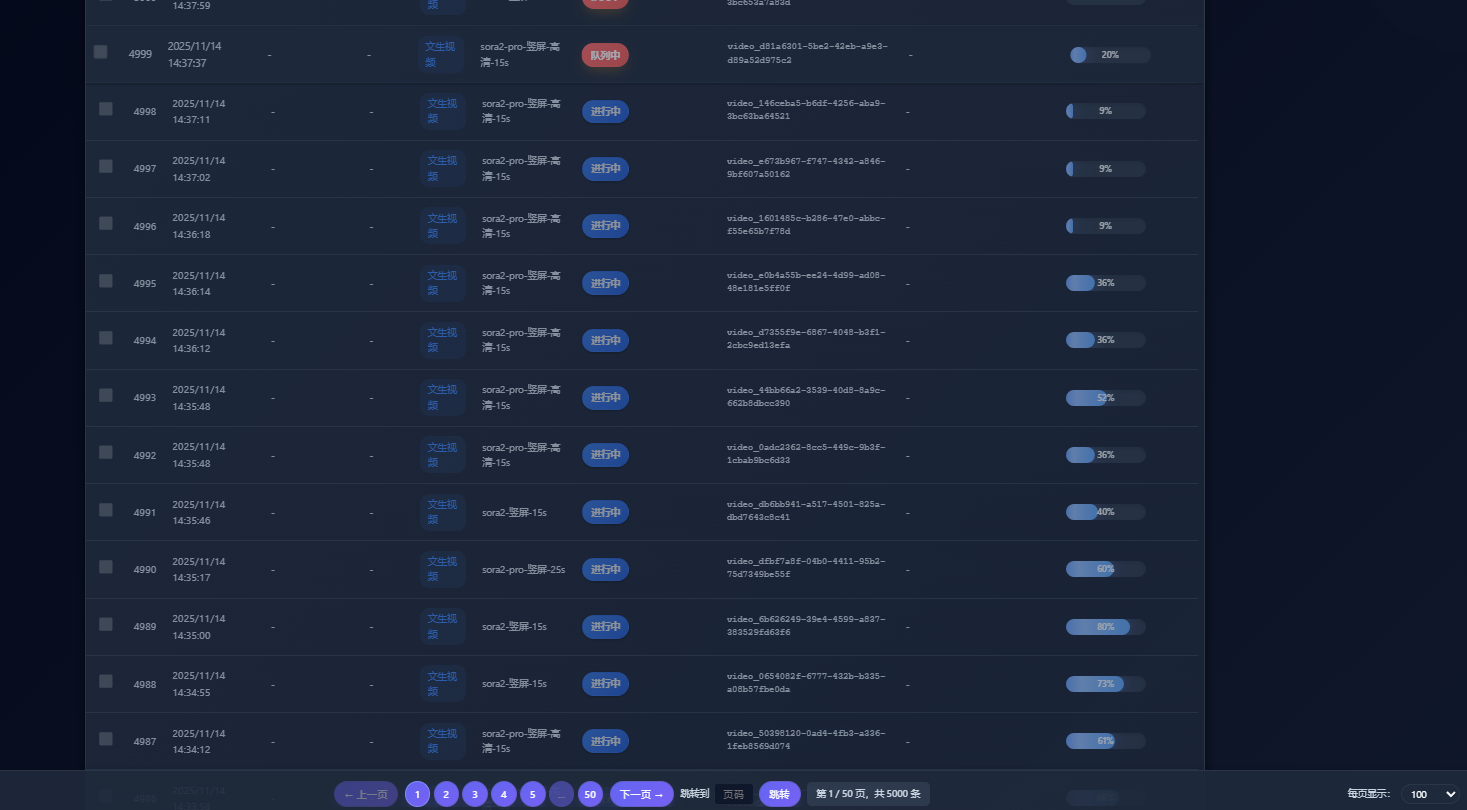Go to page 2 in pagination
This screenshot has width=1467, height=810.
coord(446,794)
